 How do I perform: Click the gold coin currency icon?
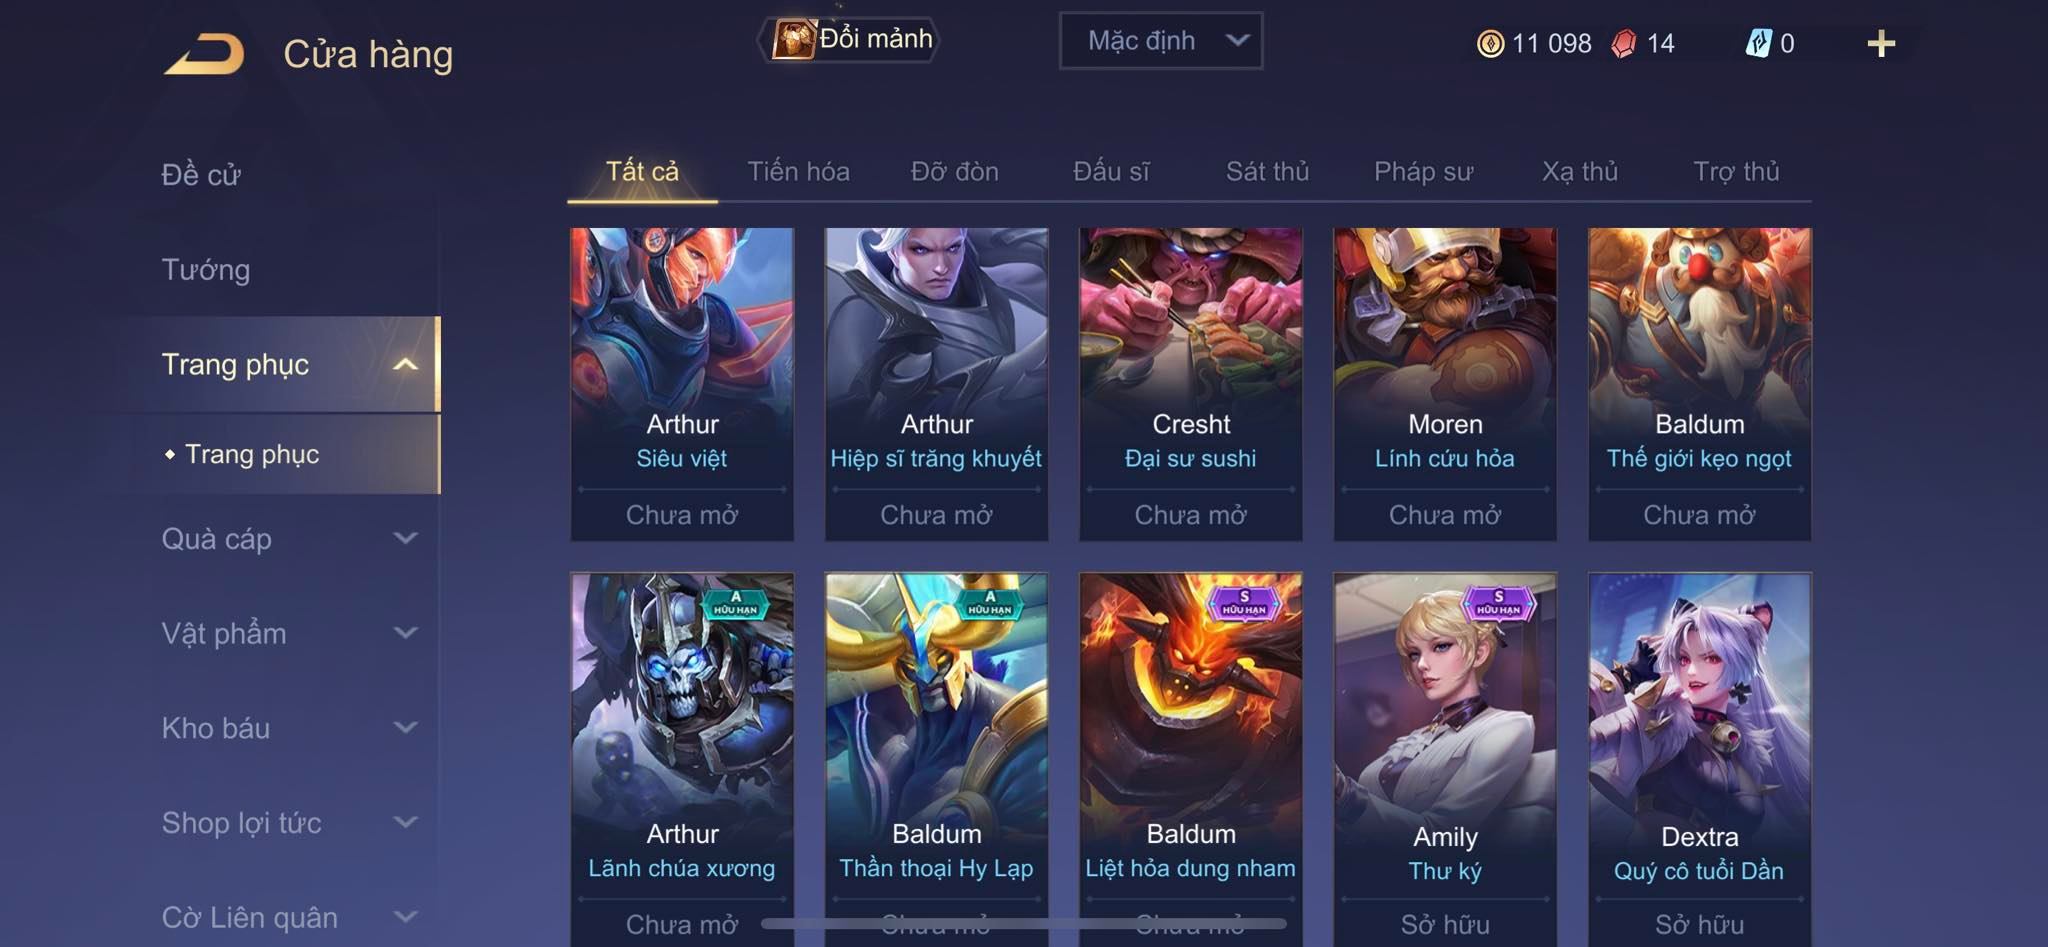click(x=1490, y=43)
